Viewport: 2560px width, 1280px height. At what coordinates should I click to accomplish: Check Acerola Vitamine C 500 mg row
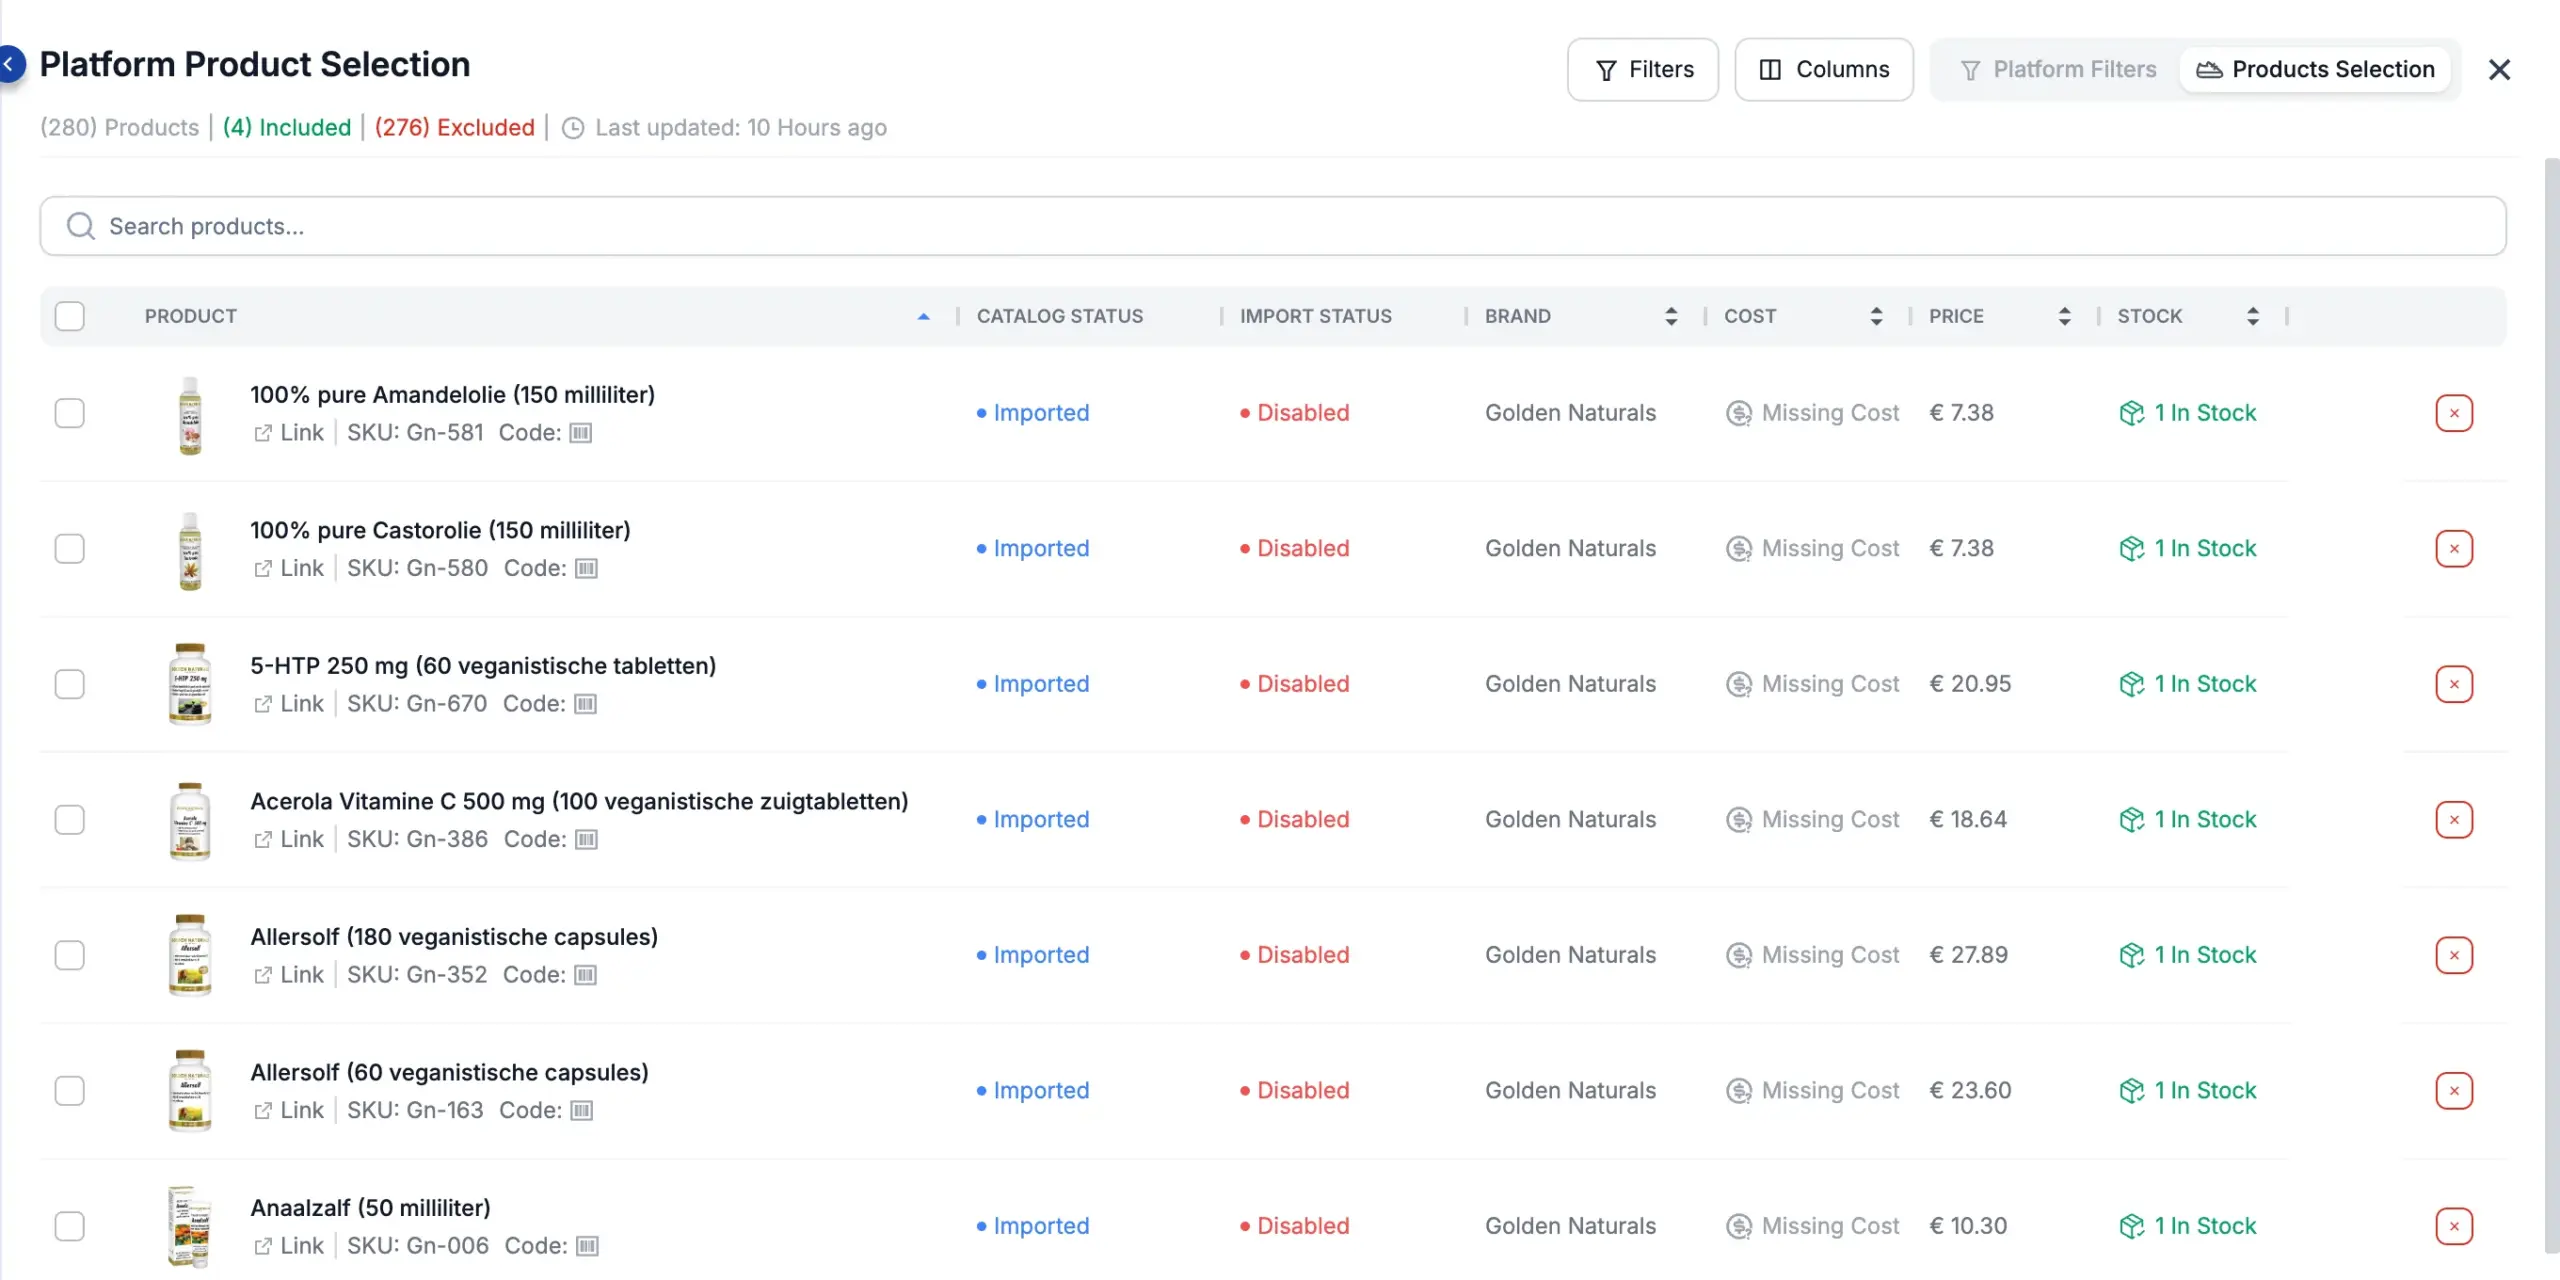70,820
